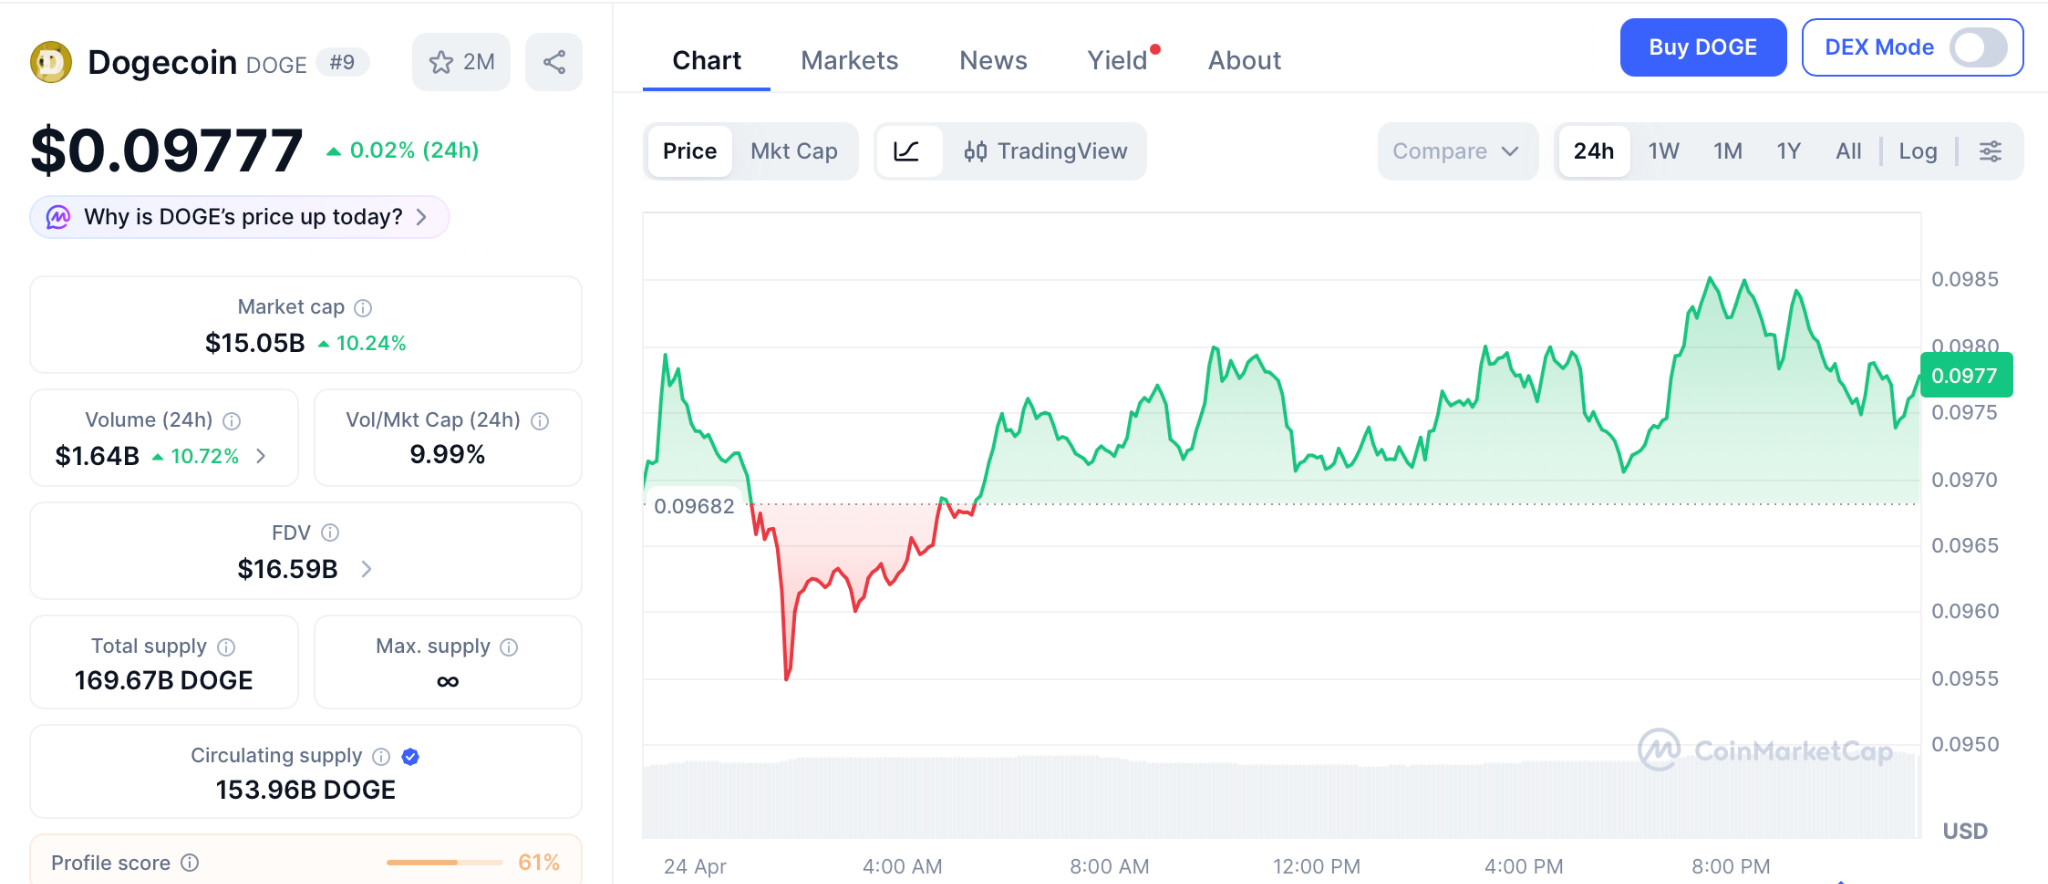Image resolution: width=2048 pixels, height=884 pixels.
Task: Click the share icon next to Dogecoin
Action: [x=554, y=62]
